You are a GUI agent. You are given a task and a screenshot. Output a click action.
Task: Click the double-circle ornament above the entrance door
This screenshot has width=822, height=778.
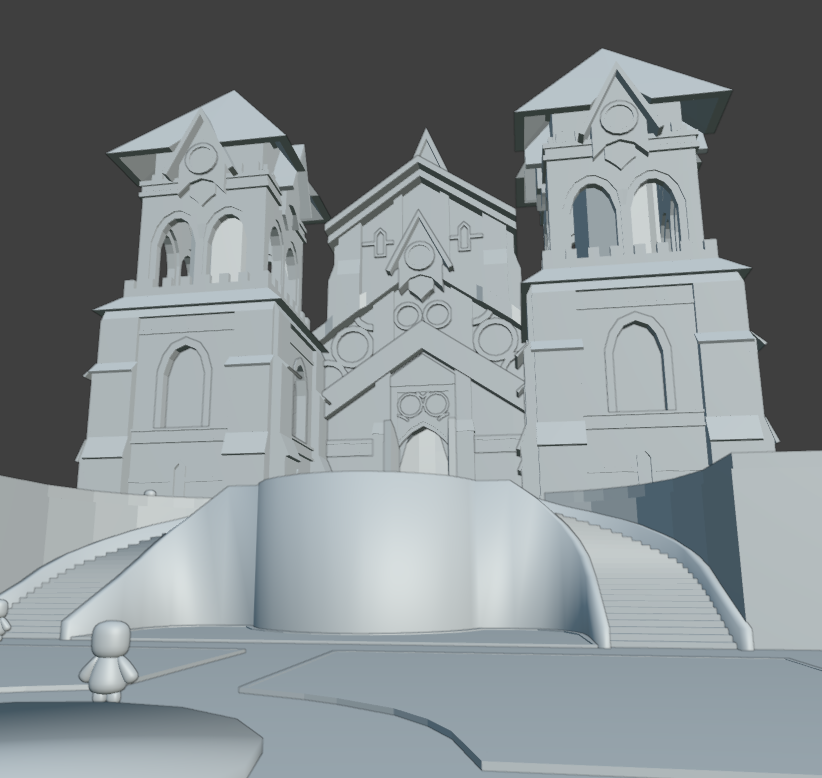422,405
